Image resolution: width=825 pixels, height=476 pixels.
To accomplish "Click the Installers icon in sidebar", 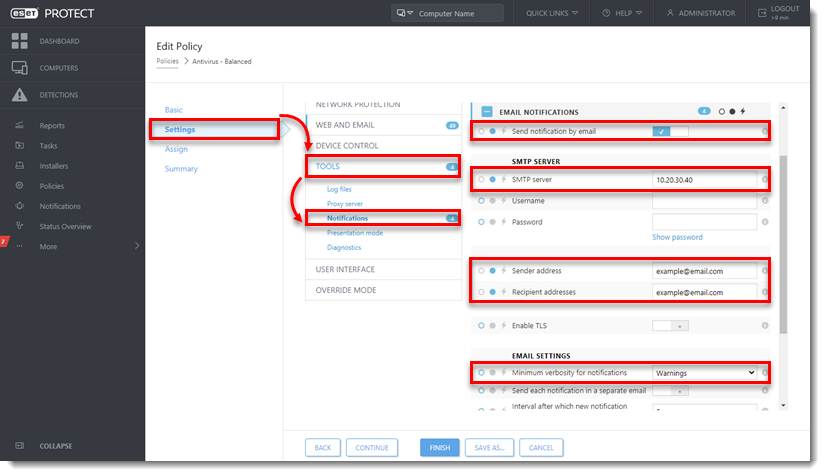I will point(19,165).
